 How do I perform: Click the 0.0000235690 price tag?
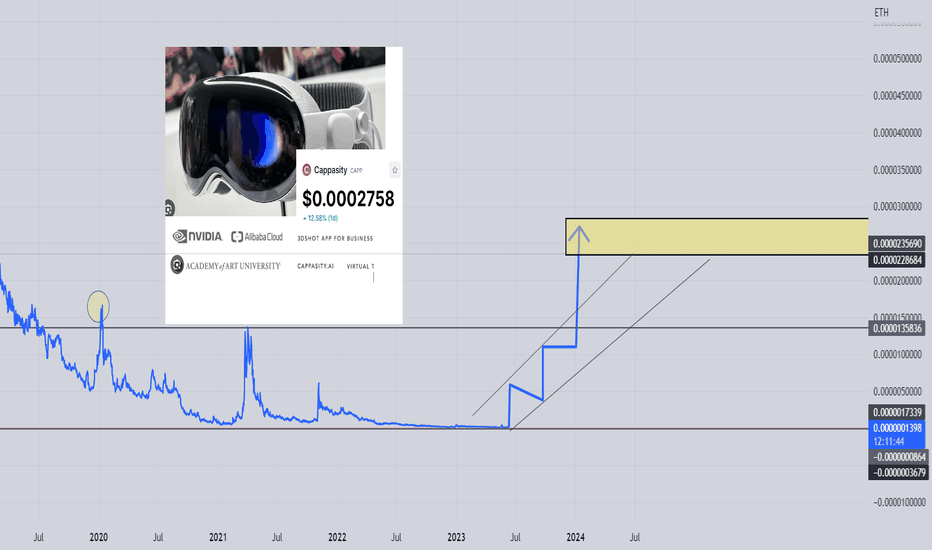coord(898,244)
